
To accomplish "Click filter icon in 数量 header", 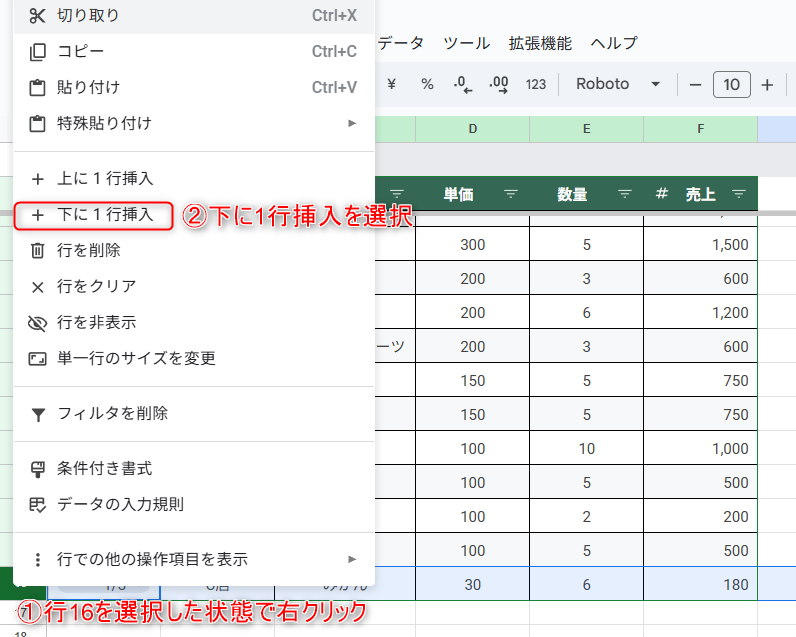I will 625,194.
